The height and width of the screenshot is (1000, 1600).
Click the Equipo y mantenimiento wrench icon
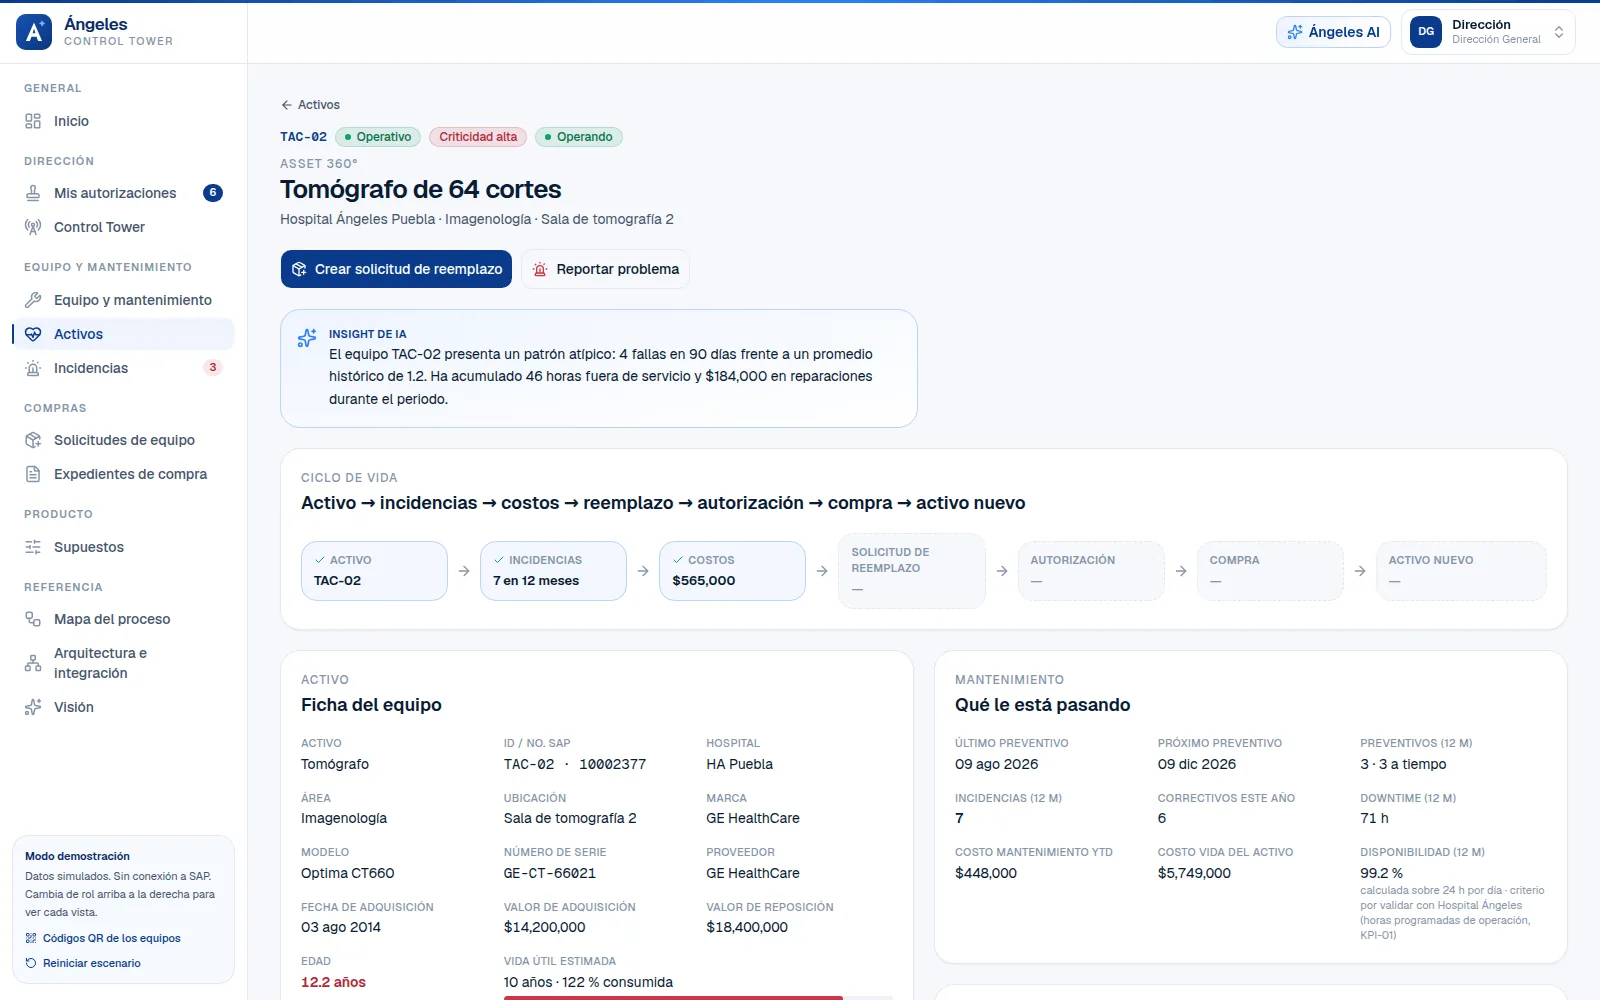33,300
